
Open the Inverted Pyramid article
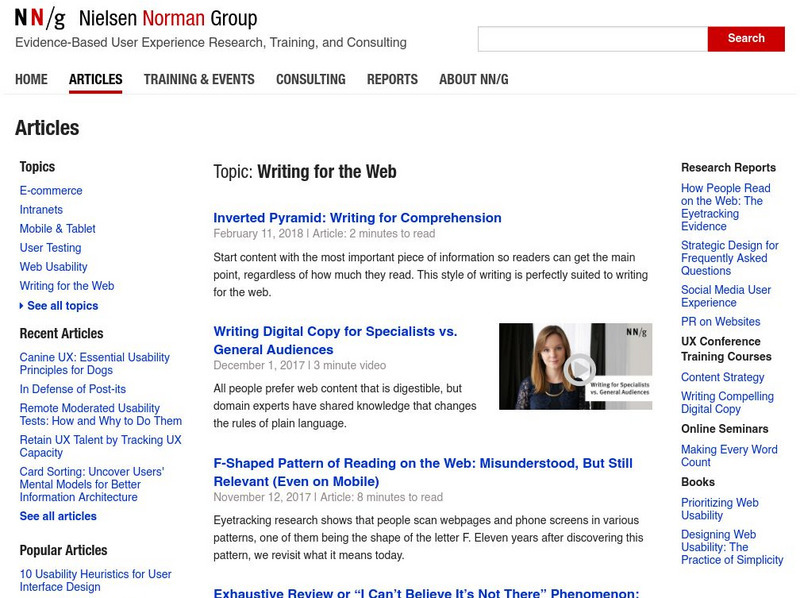coord(358,218)
